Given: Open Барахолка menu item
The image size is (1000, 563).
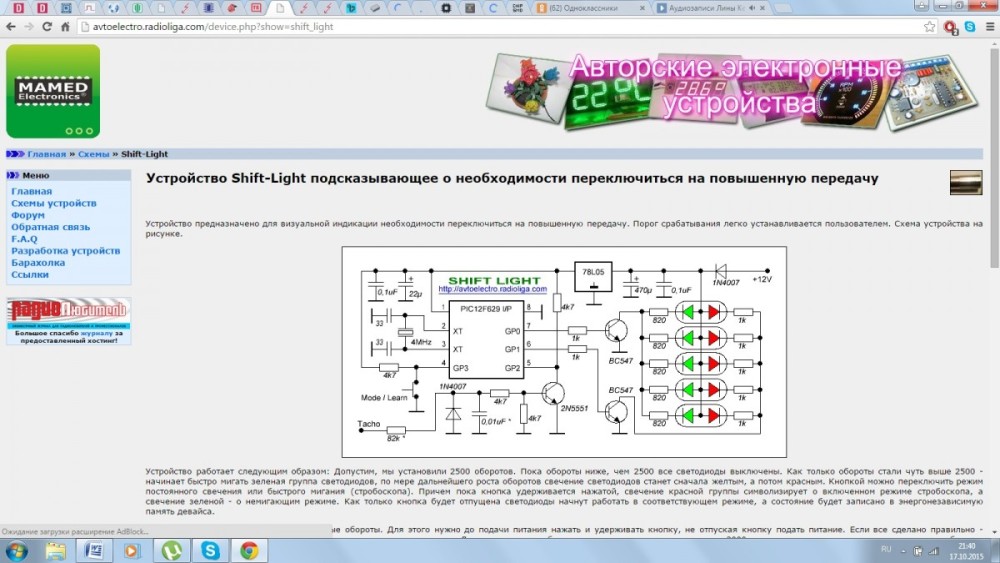Looking at the screenshot, I should click(x=38, y=263).
